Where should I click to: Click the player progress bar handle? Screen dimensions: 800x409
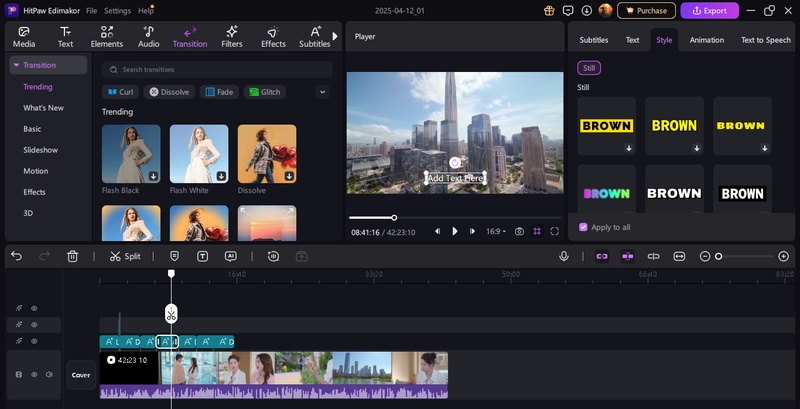point(394,218)
